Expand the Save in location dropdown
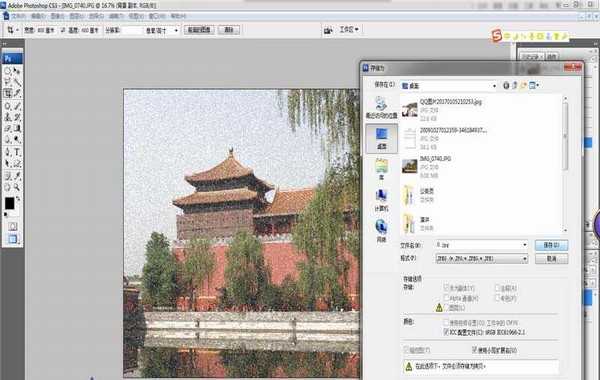The image size is (600, 380). pos(494,86)
